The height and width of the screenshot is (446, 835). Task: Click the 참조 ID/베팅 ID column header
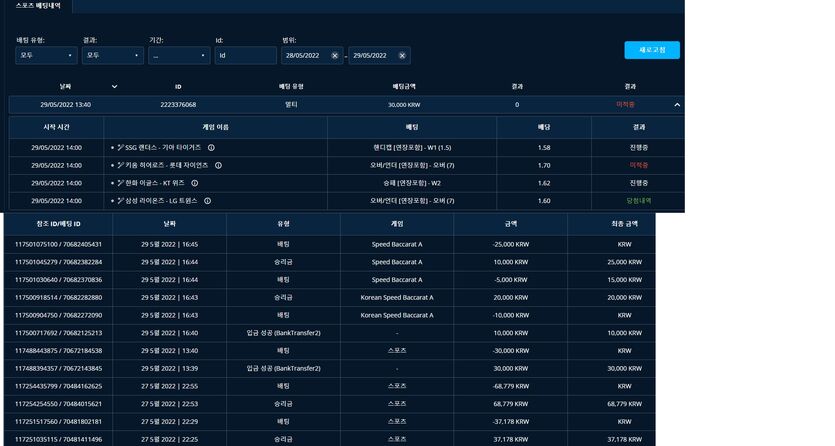pos(58,224)
